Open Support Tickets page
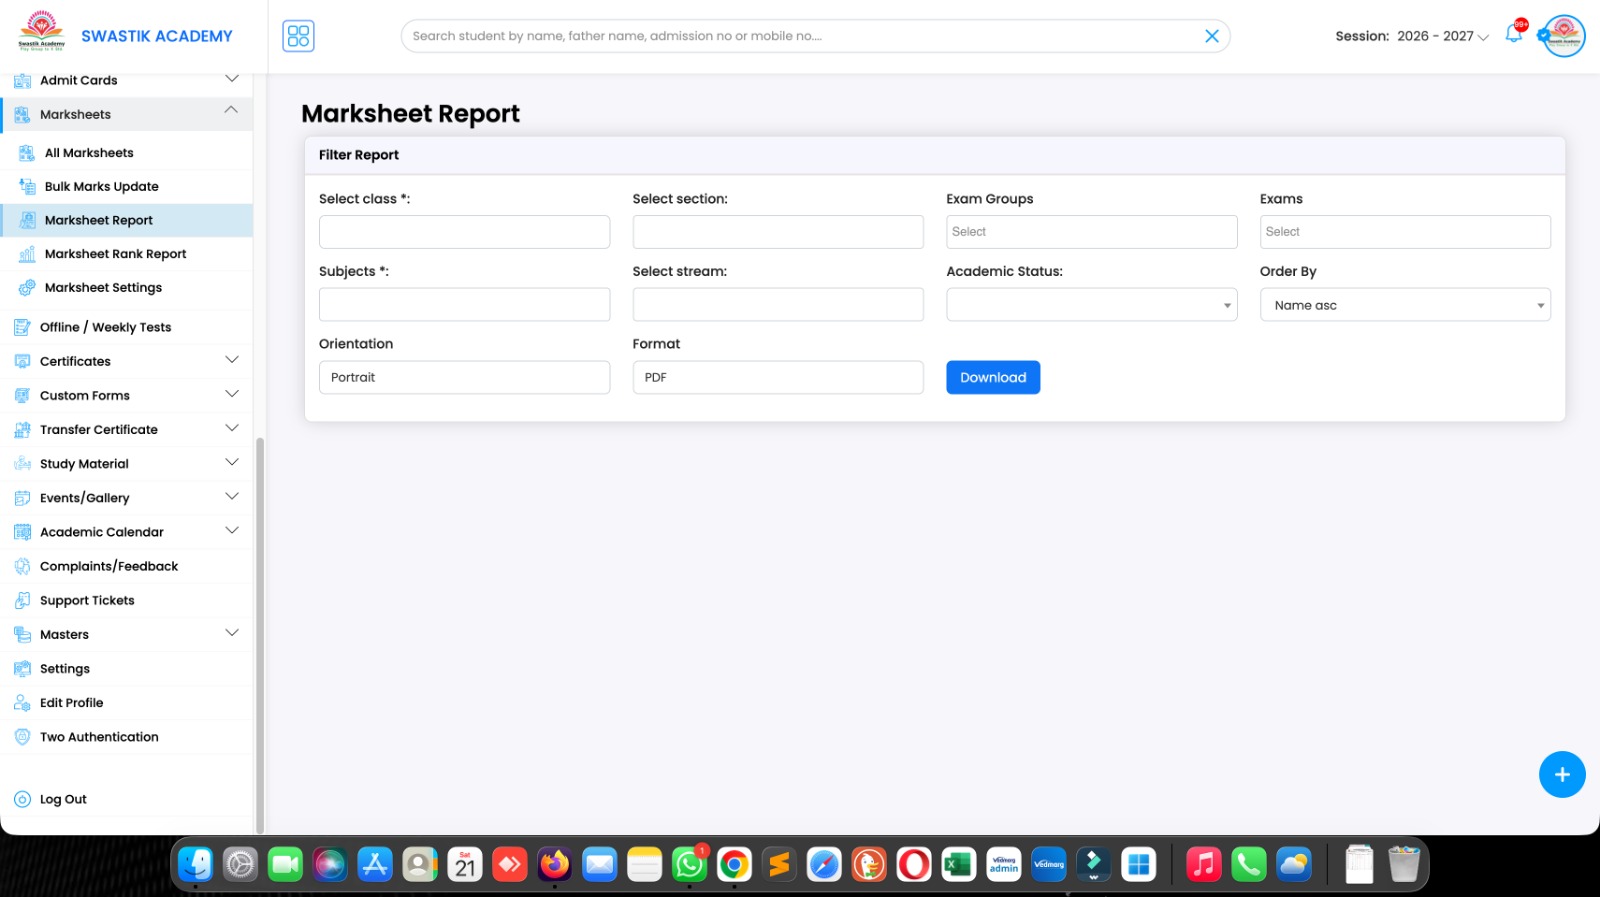Screen dimensions: 1600x897 [x=126, y=600]
